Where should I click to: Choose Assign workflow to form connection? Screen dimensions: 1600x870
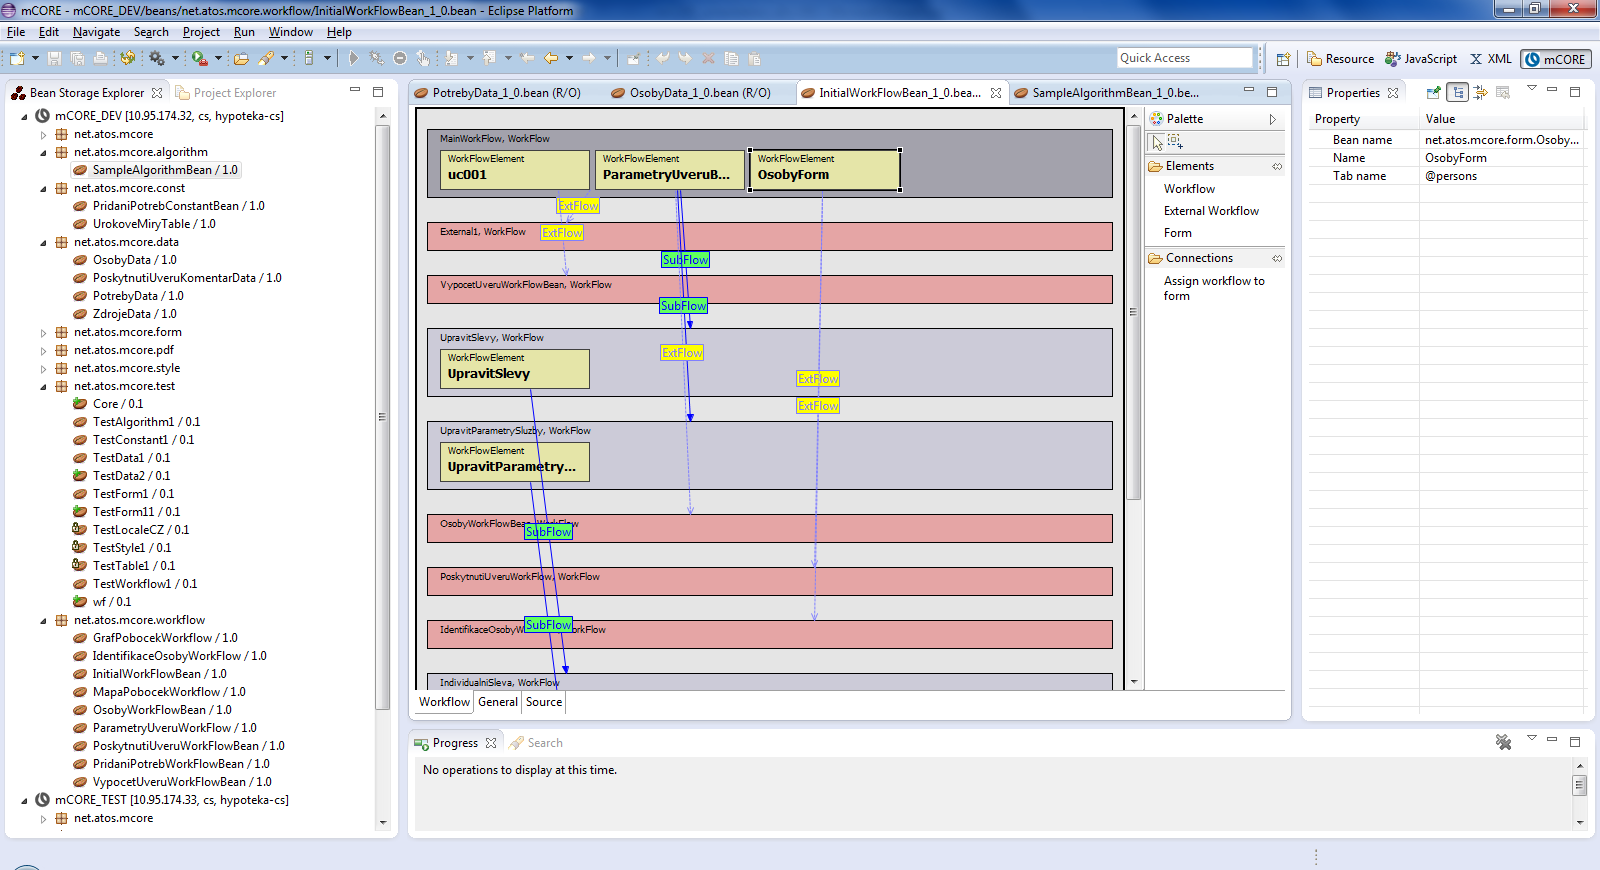point(1213,288)
